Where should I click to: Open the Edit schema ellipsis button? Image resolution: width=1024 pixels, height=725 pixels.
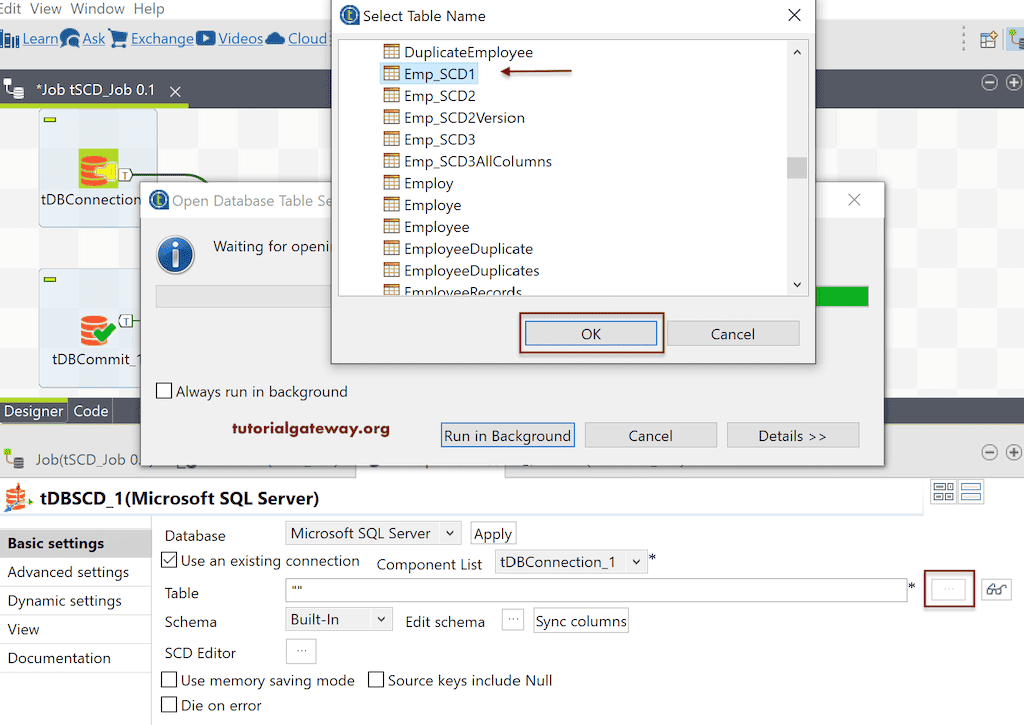click(512, 620)
